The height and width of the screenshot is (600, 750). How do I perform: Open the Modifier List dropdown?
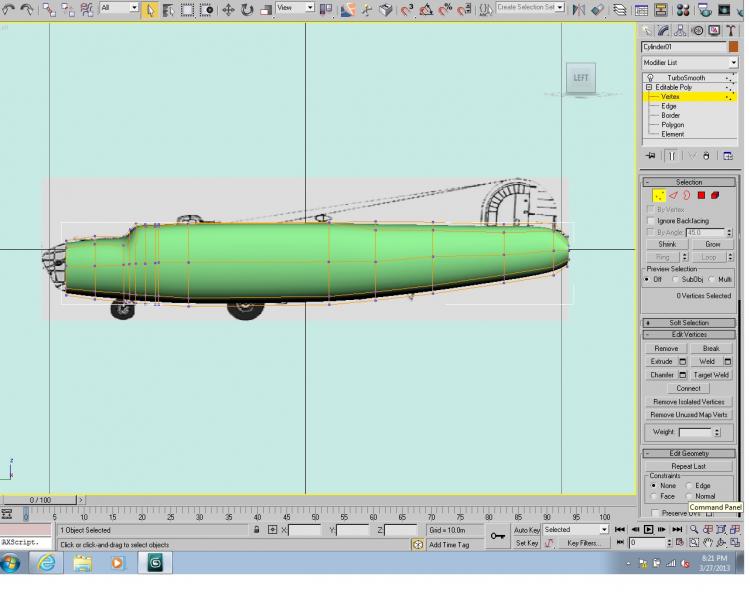pos(689,63)
